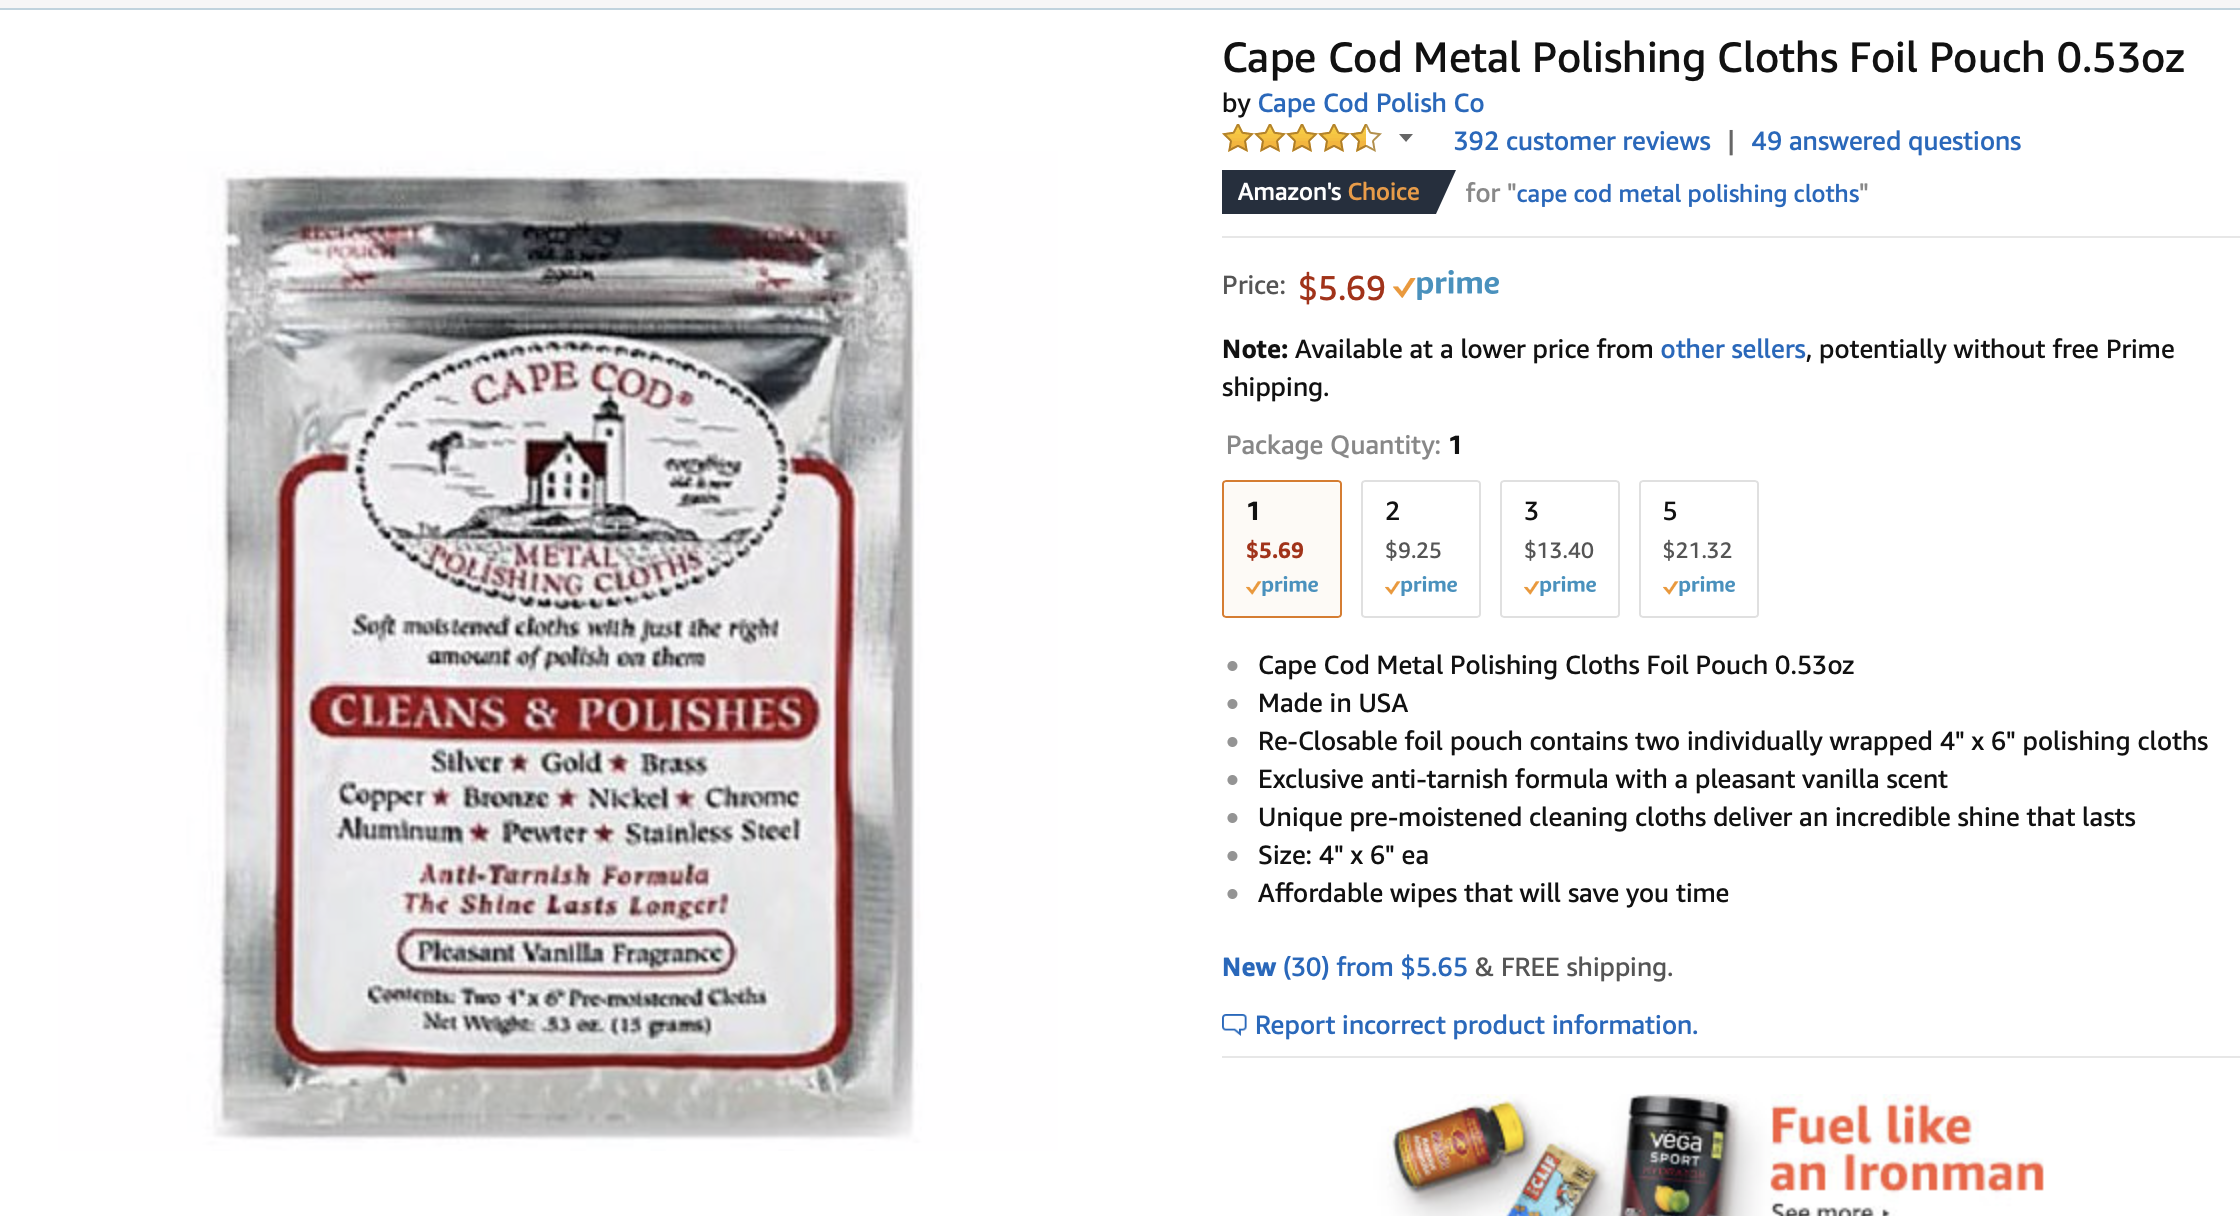Open New (30) from $5.65 offers link
Screen dimensions: 2240x1216
(x=1345, y=967)
